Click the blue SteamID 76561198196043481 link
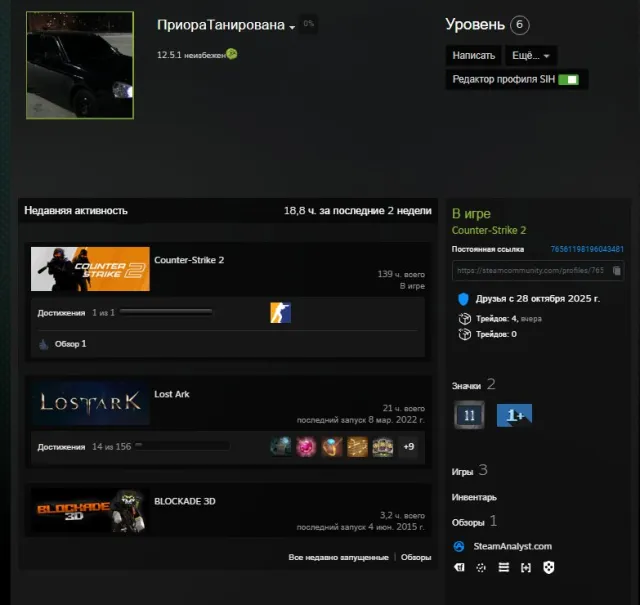 (587, 249)
